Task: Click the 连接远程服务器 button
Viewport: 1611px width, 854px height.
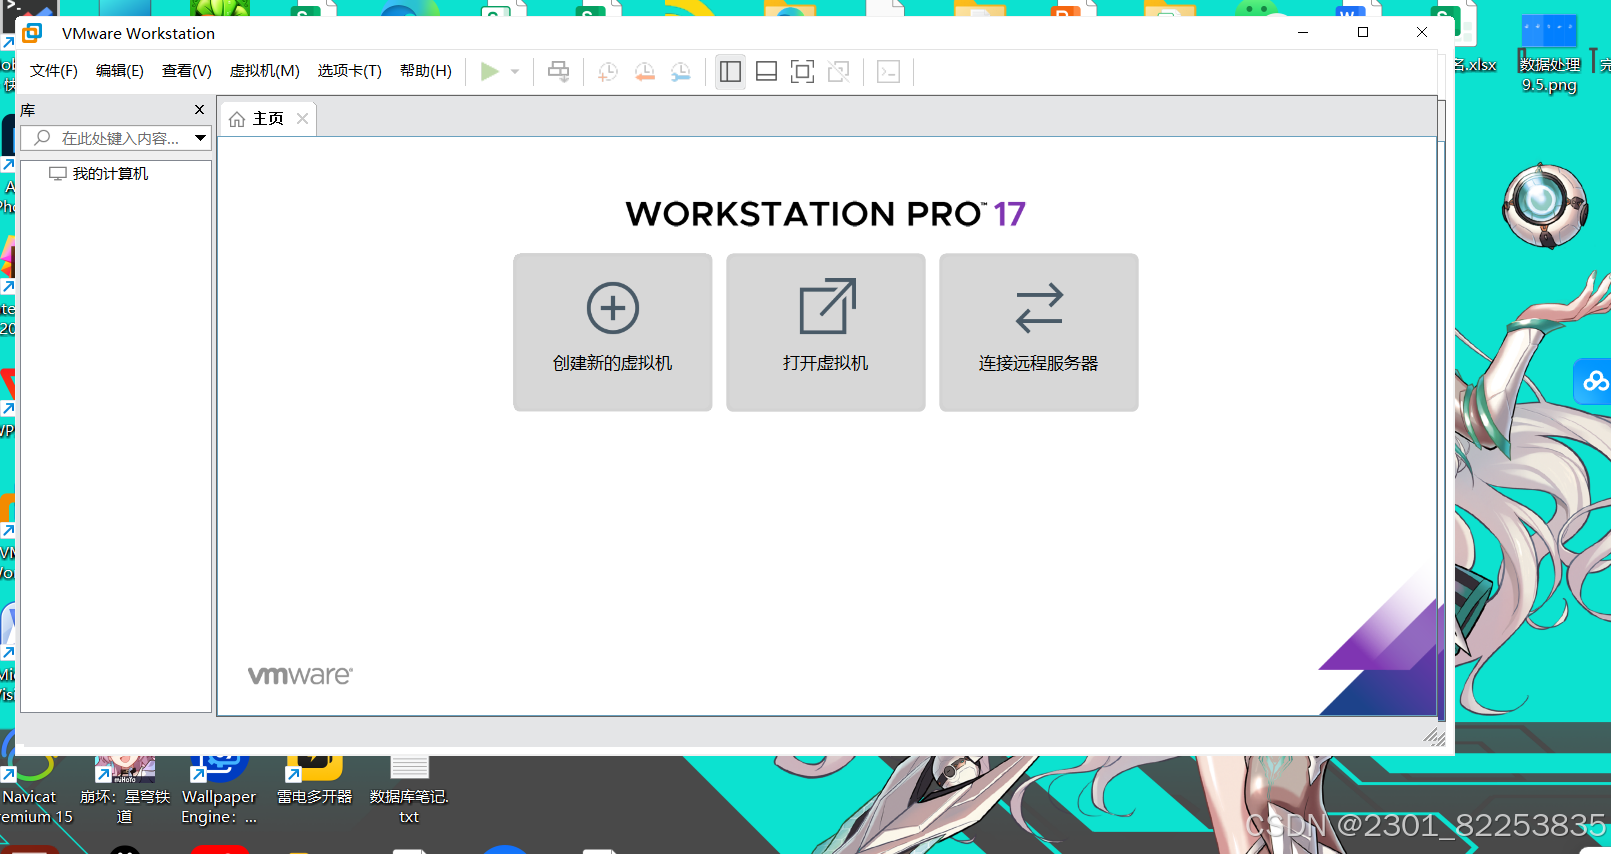Action: [x=1039, y=332]
